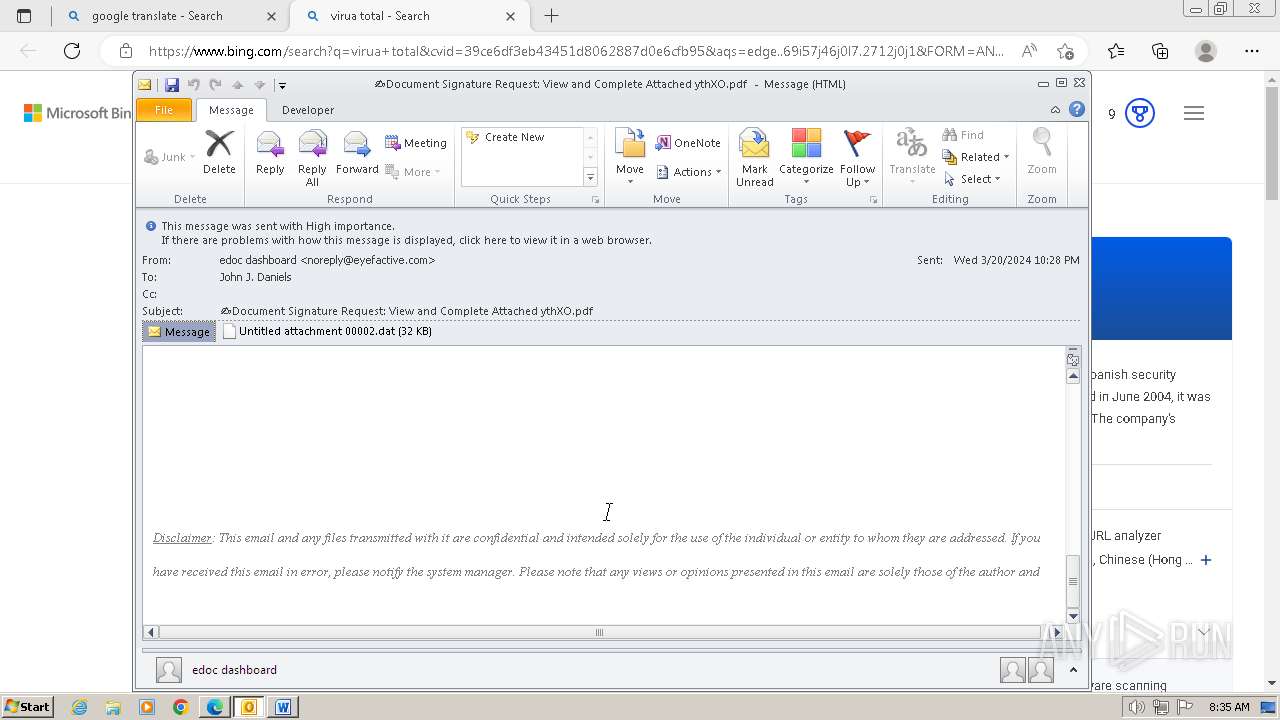Click the horizontal scrollbar thumb in message
The image size is (1280, 720).
tap(599, 632)
